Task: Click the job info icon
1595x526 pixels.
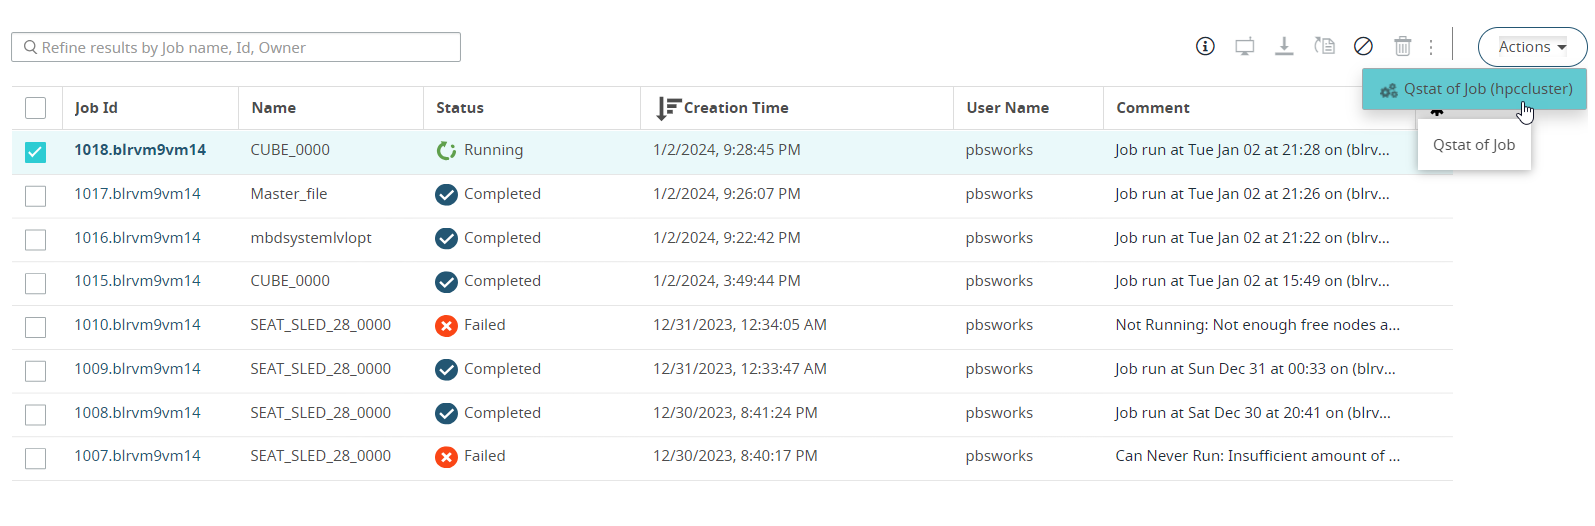Action: (1205, 46)
